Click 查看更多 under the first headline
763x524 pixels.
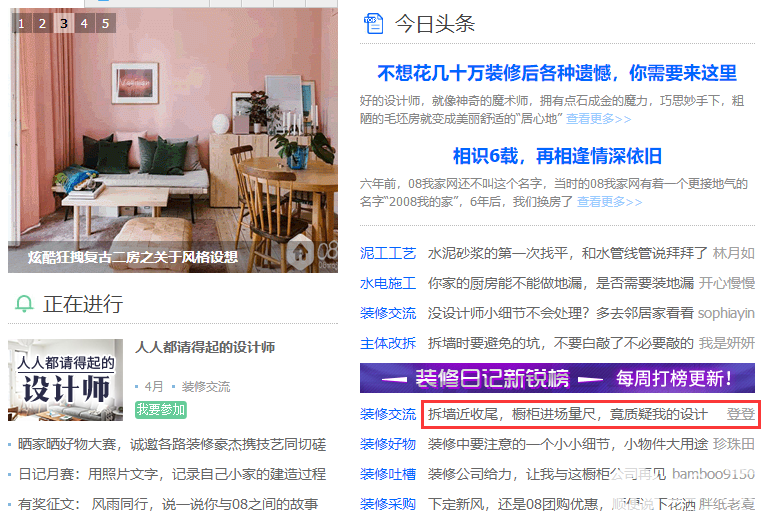[x=599, y=119]
